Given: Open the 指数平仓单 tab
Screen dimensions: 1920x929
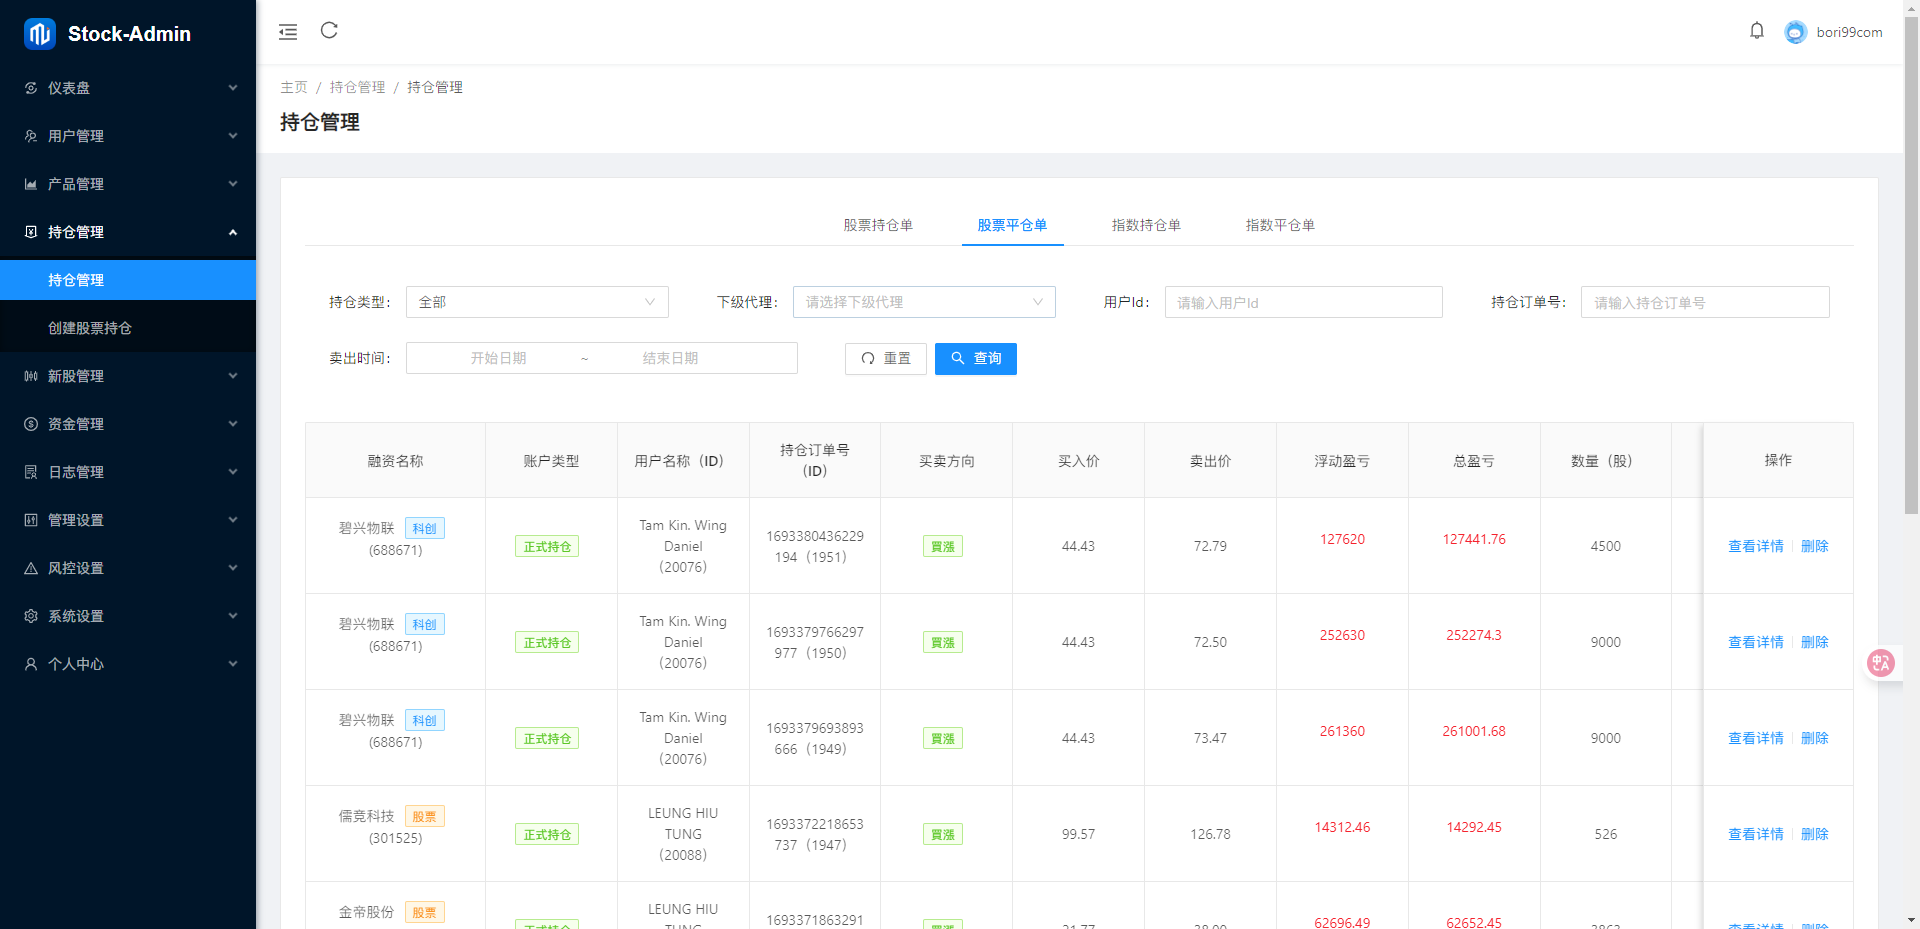Looking at the screenshot, I should coord(1280,225).
